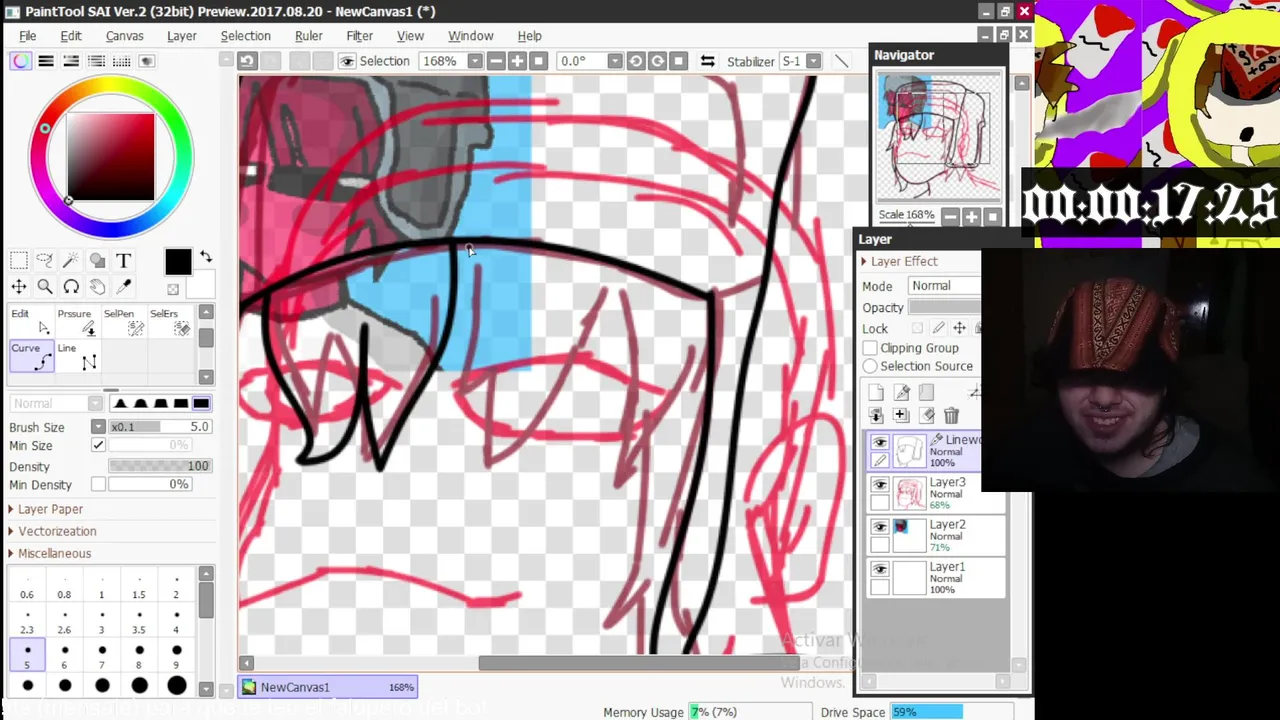Show the swatches panel
The image size is (1280, 720).
pos(122,61)
